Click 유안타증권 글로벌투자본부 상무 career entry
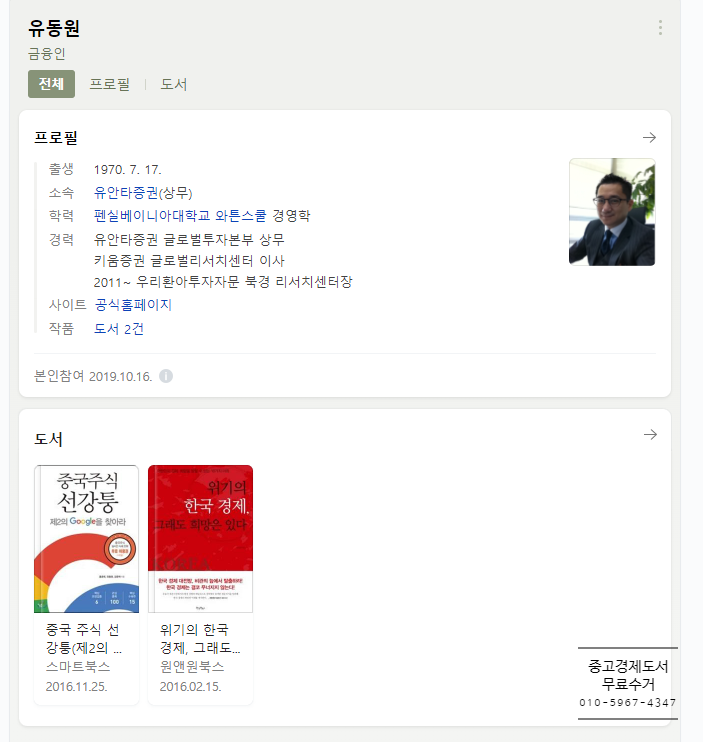 (x=189, y=239)
